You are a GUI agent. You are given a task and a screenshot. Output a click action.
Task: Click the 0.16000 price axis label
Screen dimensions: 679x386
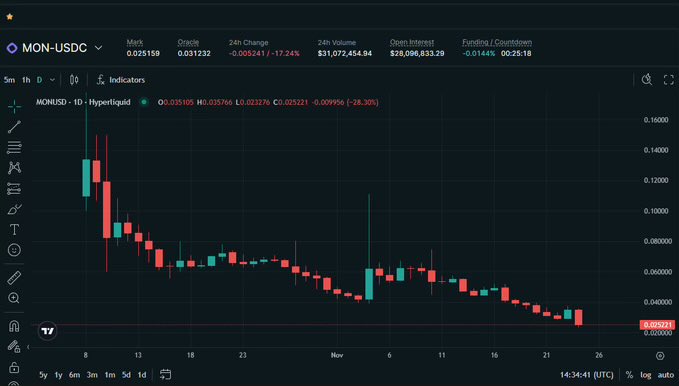(656, 120)
